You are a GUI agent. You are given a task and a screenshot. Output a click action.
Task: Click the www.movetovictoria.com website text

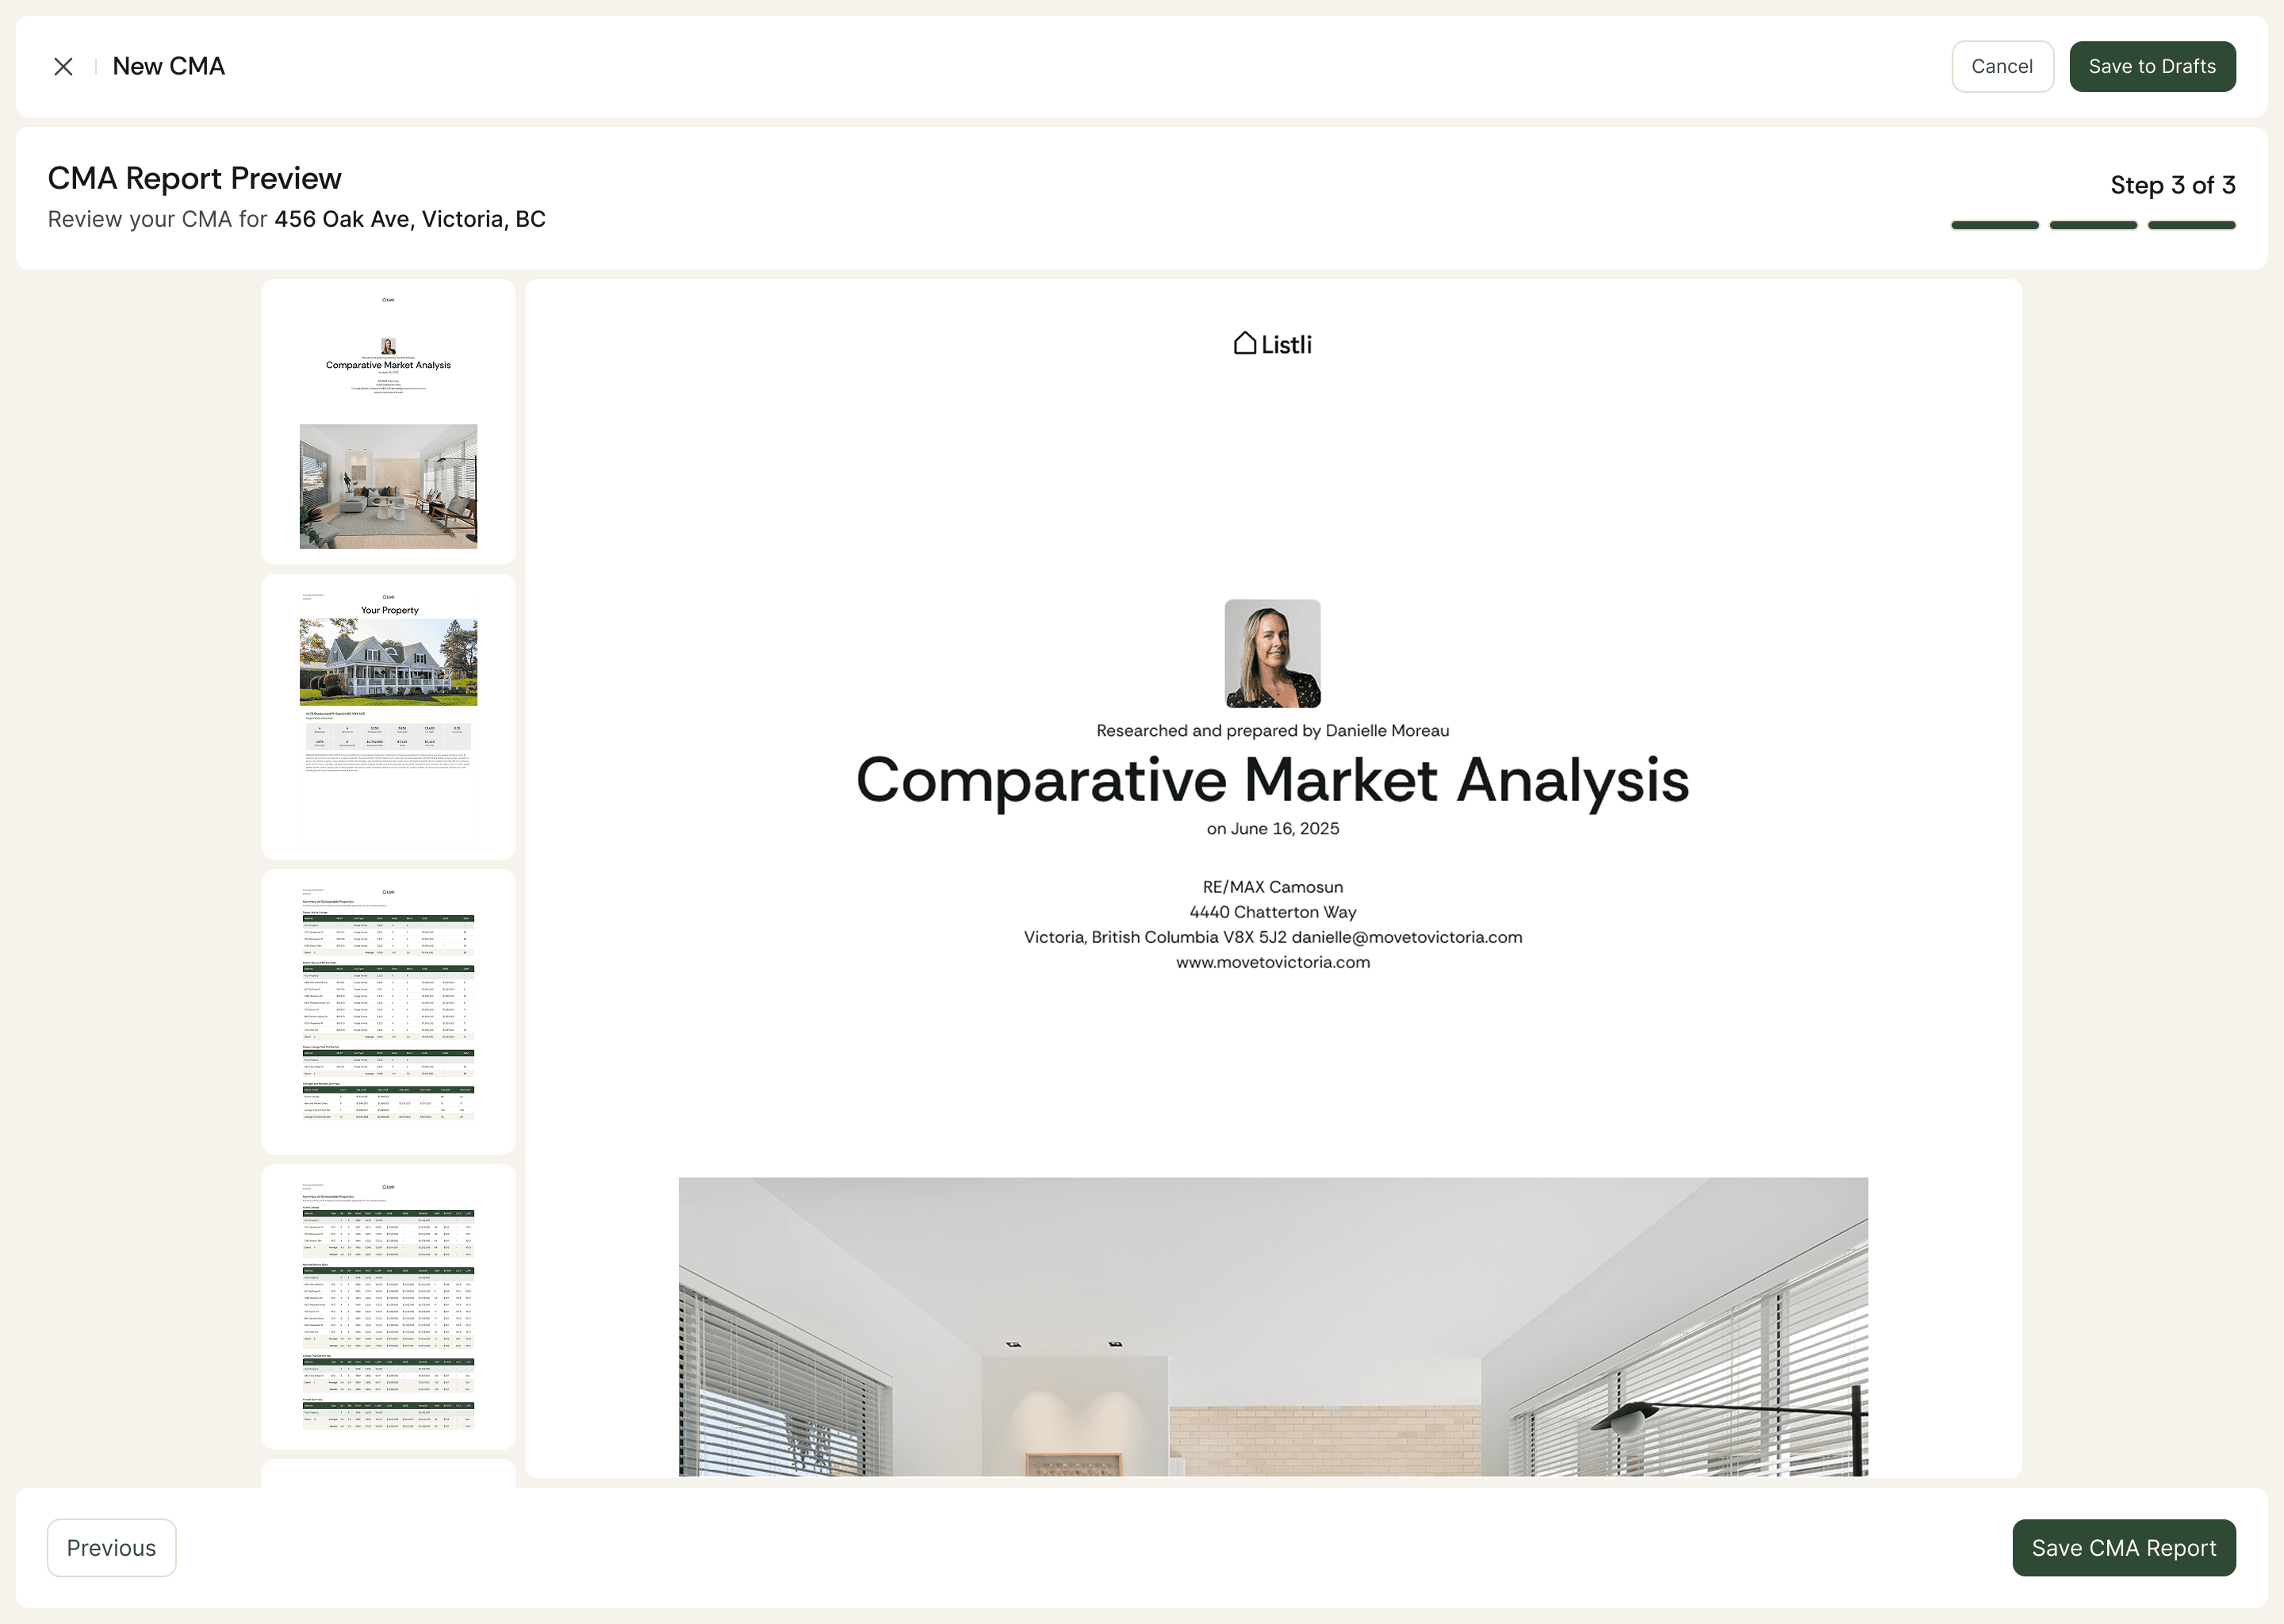click(x=1273, y=962)
